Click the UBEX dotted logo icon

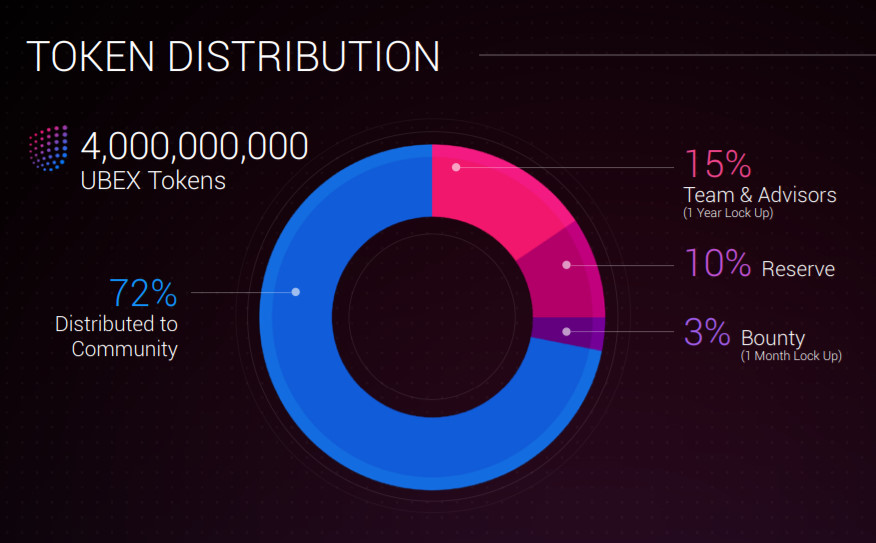coord(49,148)
